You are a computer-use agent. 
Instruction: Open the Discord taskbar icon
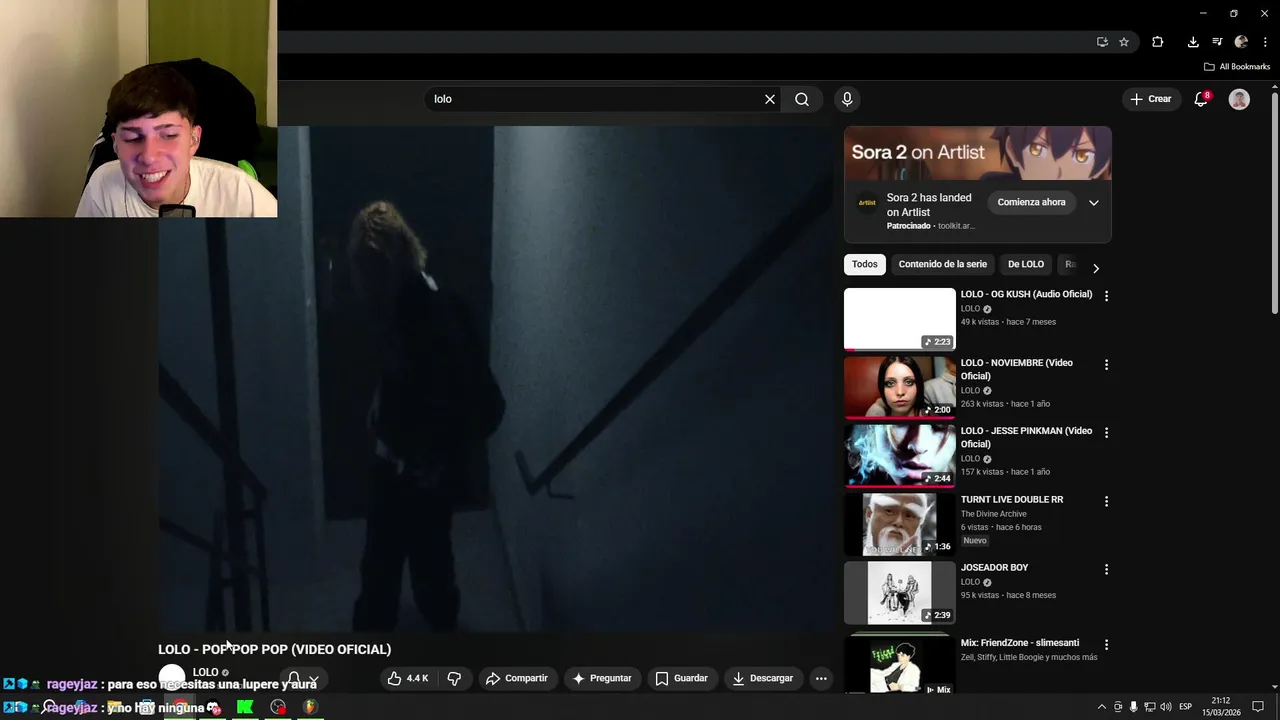click(x=213, y=707)
